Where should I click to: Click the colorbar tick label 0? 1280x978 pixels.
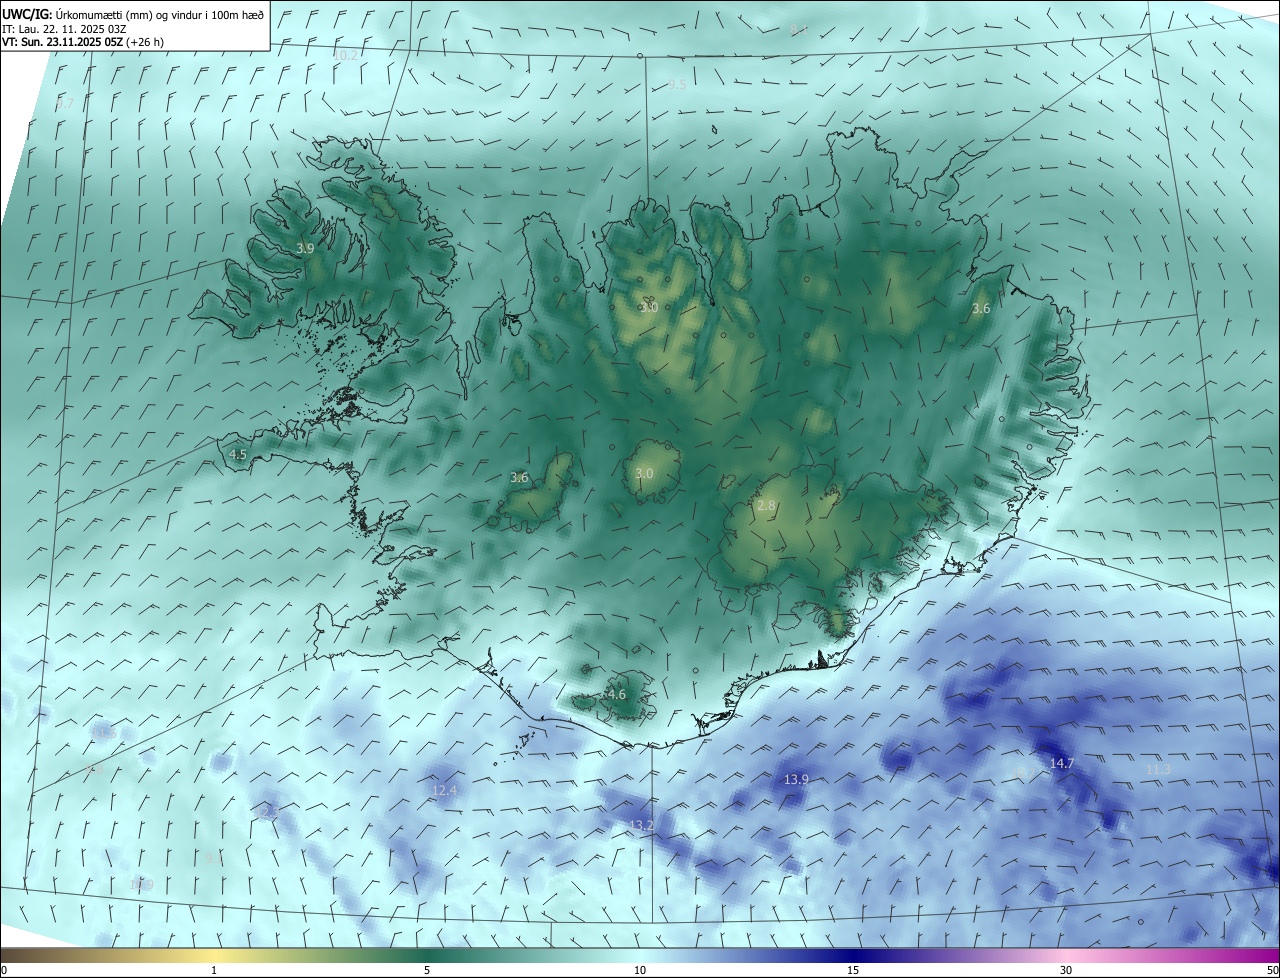[x=3, y=970]
